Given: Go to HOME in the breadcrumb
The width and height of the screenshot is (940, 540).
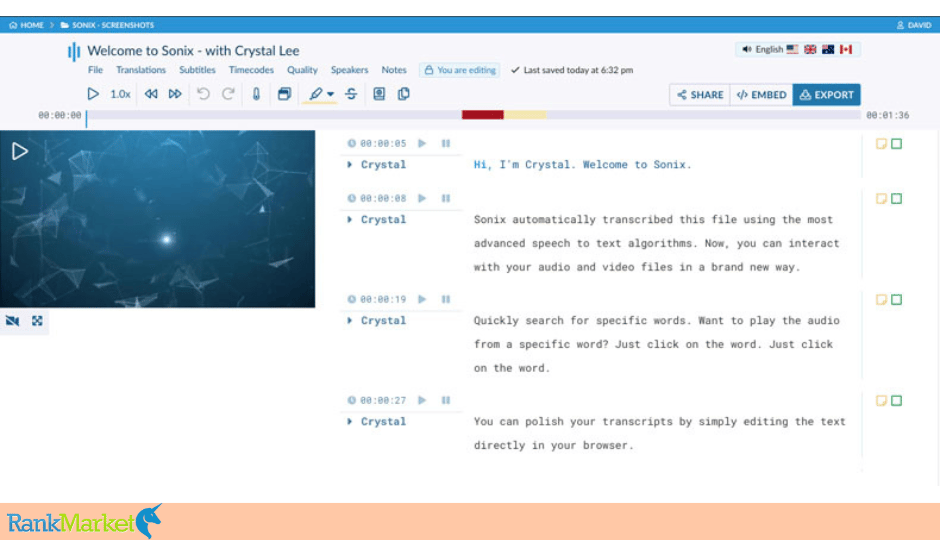Looking at the screenshot, I should click(26, 25).
